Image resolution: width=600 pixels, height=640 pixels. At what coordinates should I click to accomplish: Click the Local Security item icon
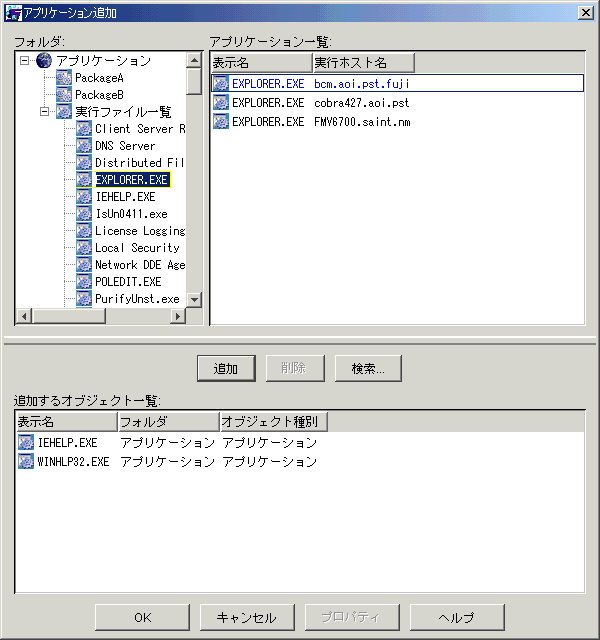coord(84,248)
